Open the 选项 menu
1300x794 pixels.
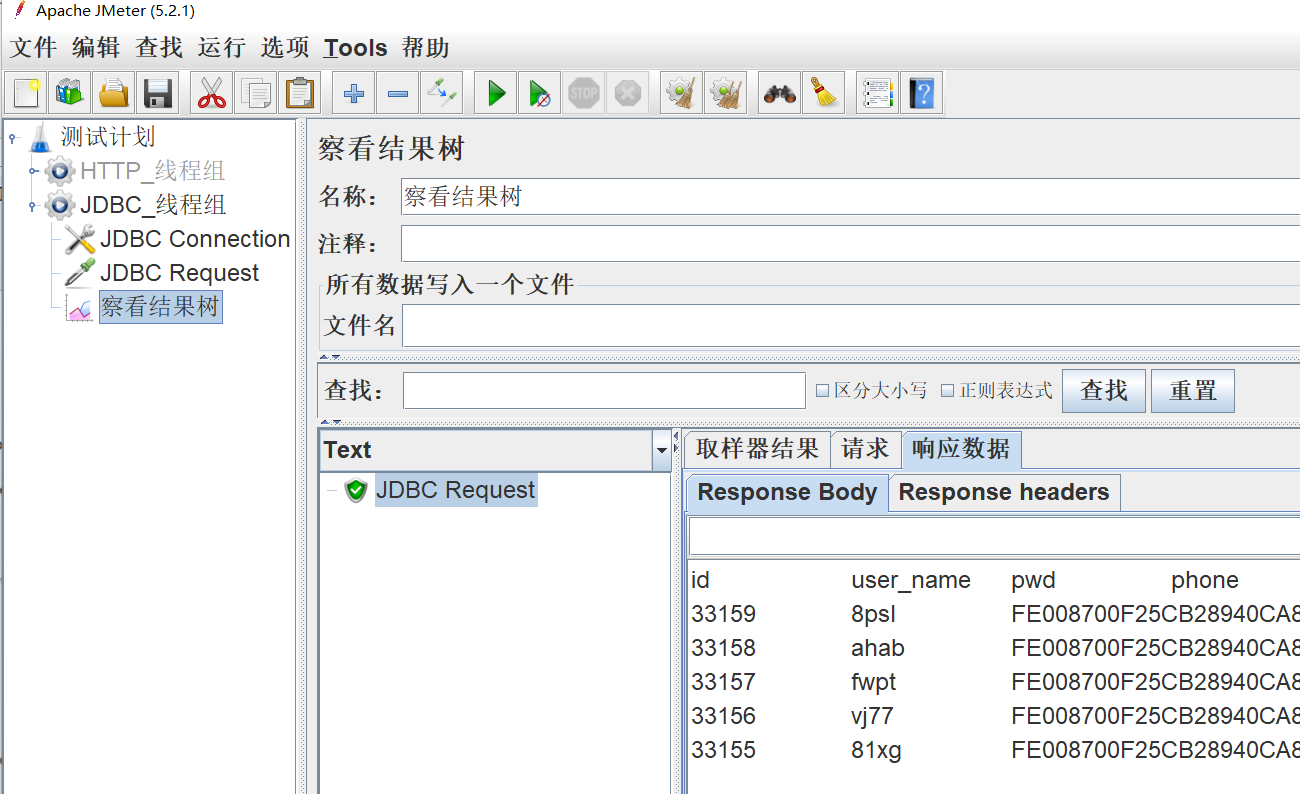[x=285, y=48]
